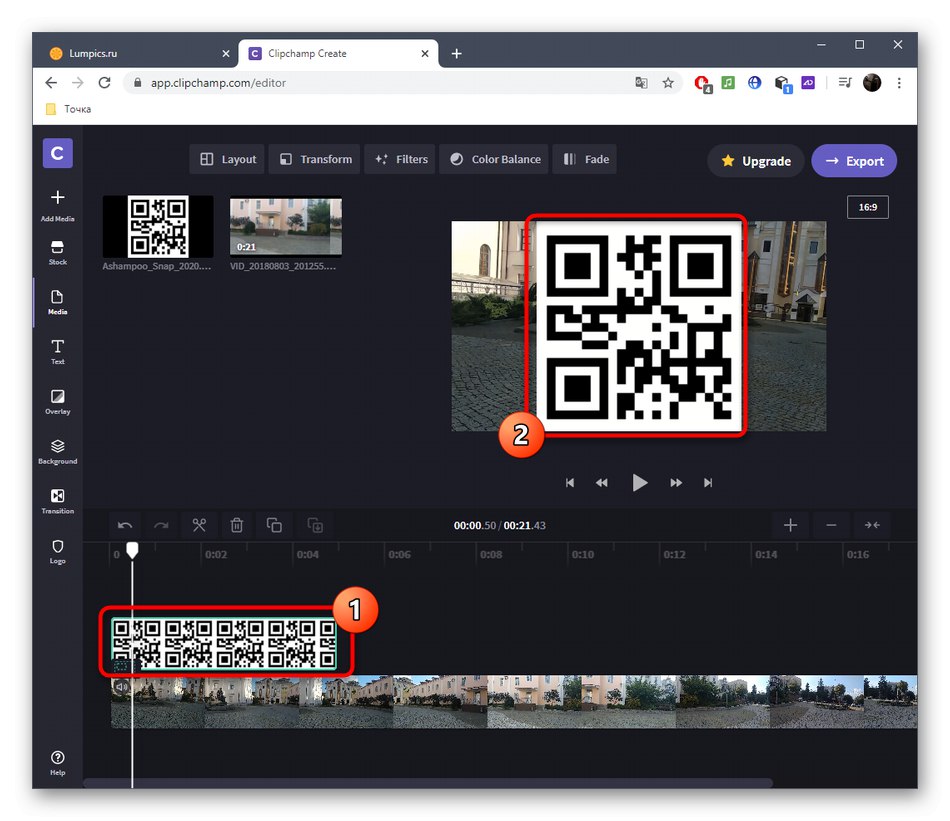The height and width of the screenshot is (821, 950).
Task: Open a new browser tab
Action: 457,53
